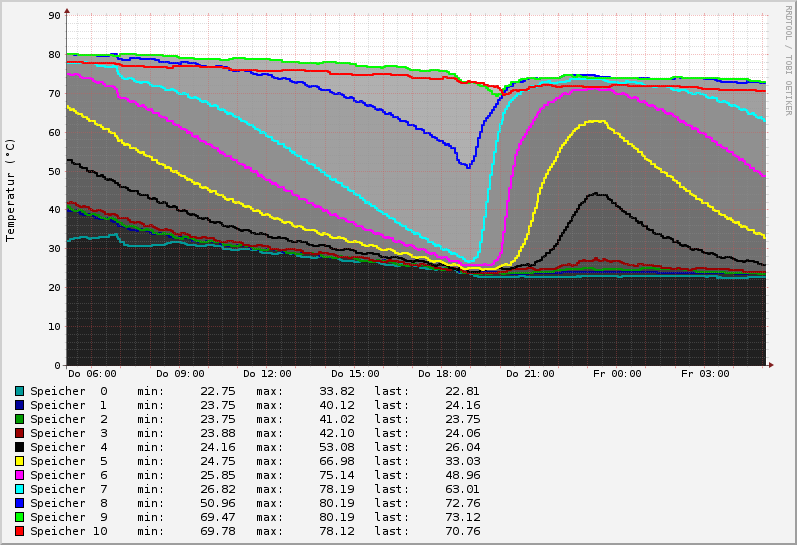Click the Speicher 8 legend label
Image resolution: width=797 pixels, height=545 pixels.
(68, 503)
